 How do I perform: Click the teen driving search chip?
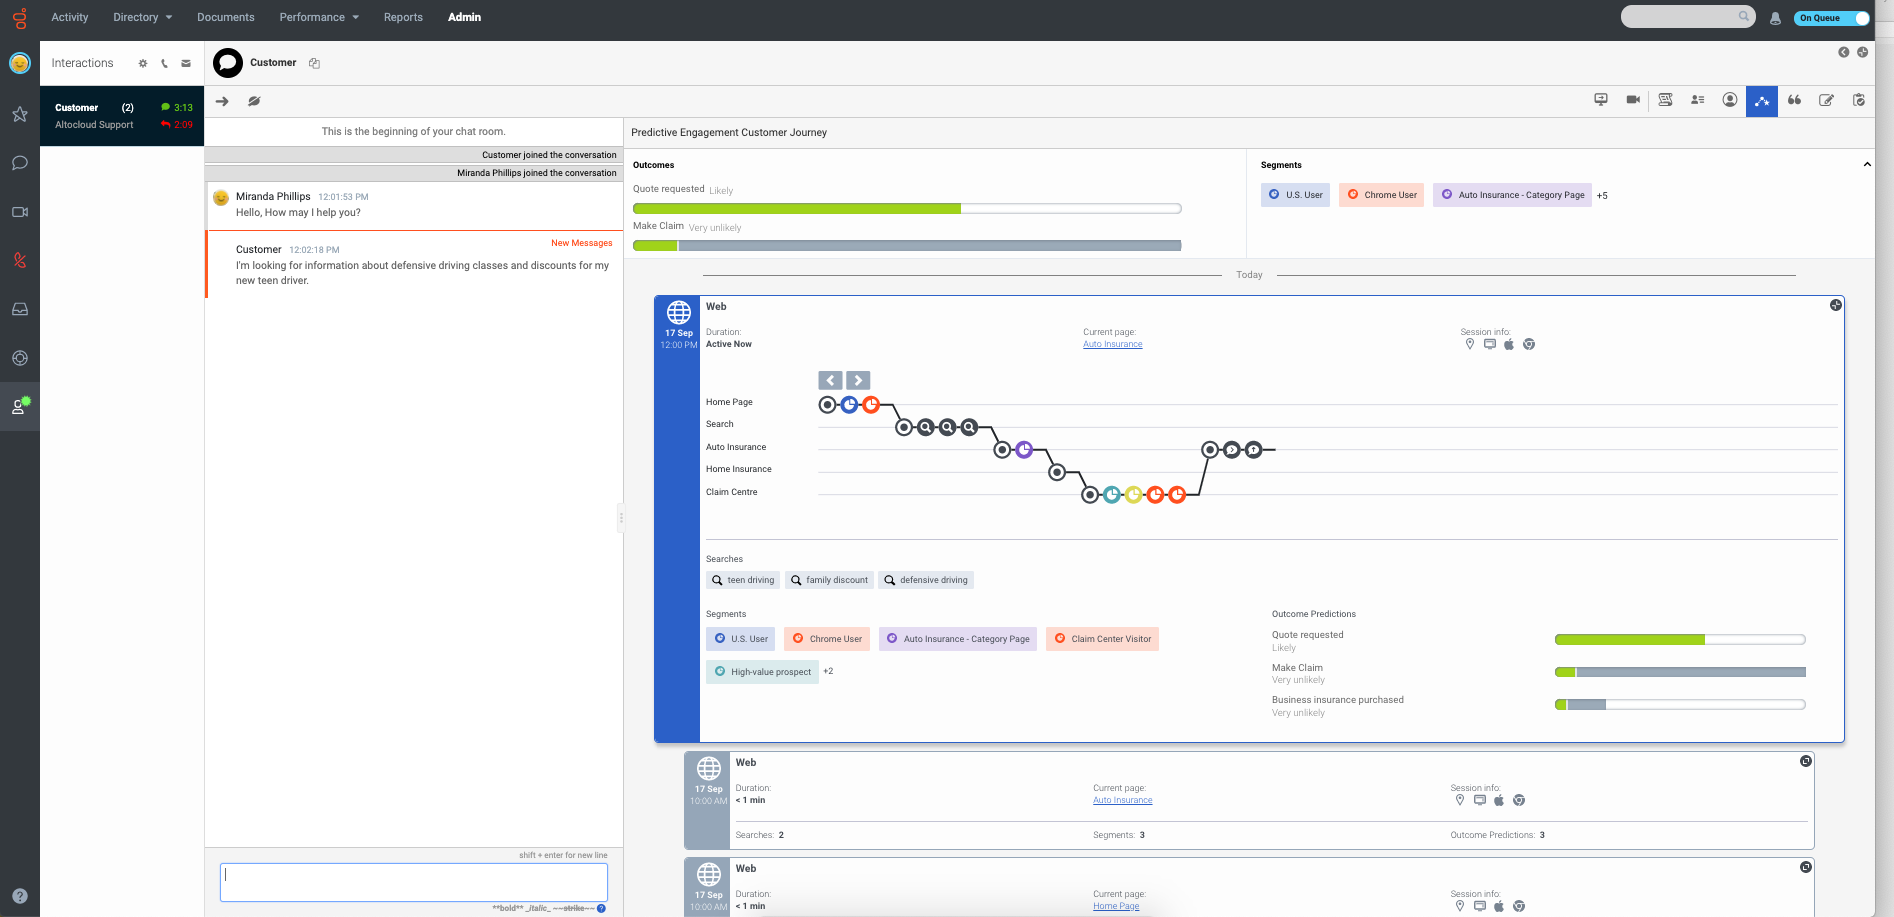tap(742, 580)
